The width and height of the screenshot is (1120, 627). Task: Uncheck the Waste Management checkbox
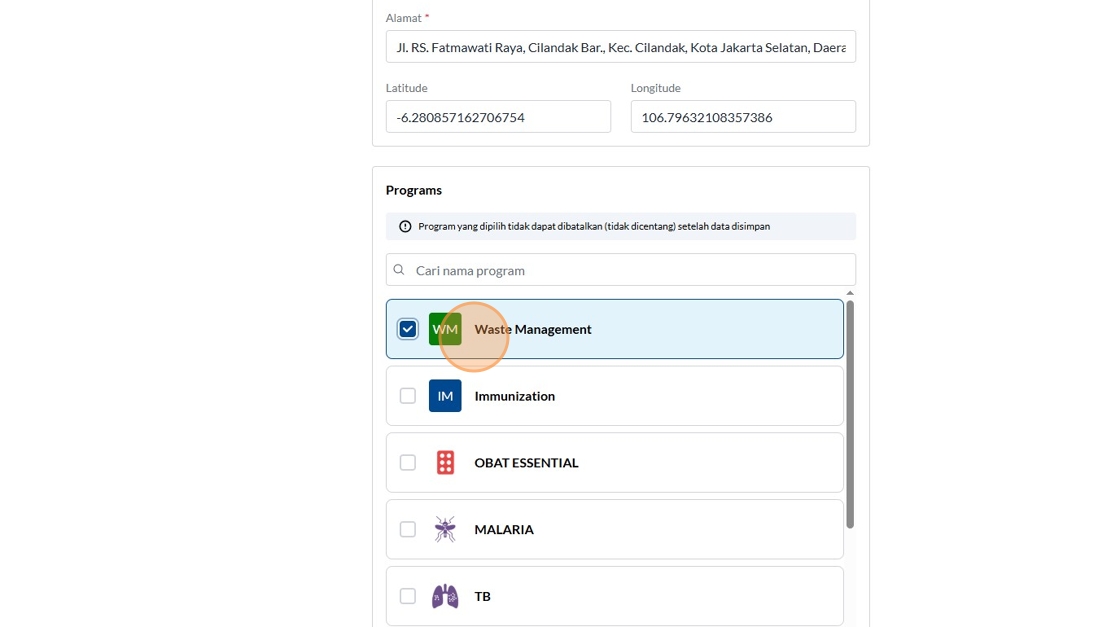point(408,329)
